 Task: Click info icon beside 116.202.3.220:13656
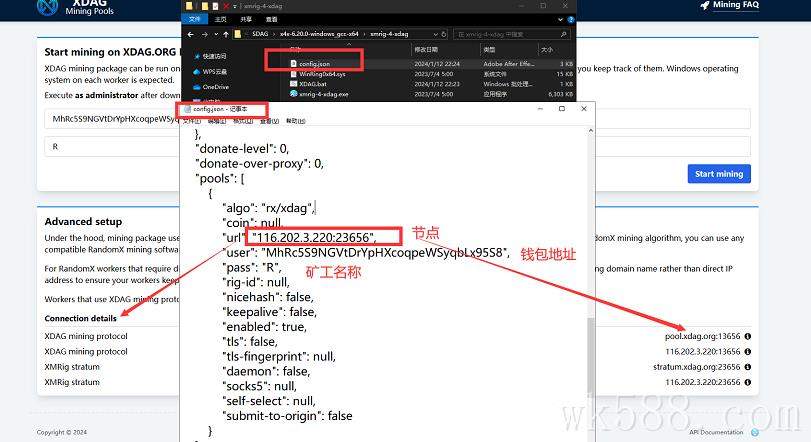point(747,352)
